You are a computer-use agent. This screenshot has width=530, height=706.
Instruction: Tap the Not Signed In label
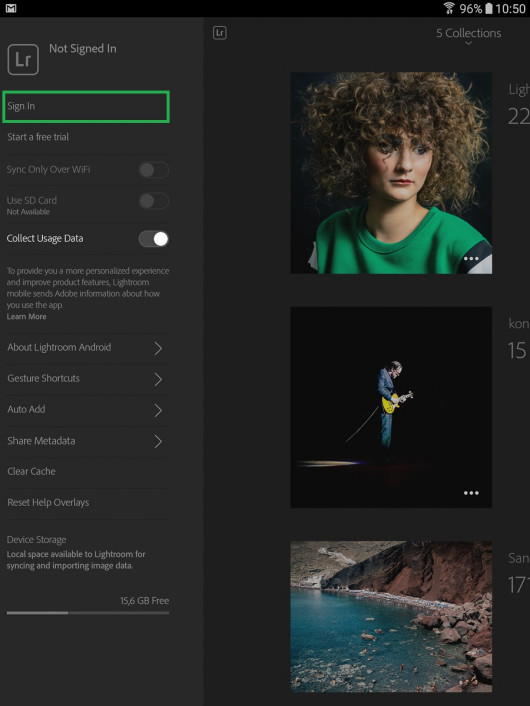(83, 49)
